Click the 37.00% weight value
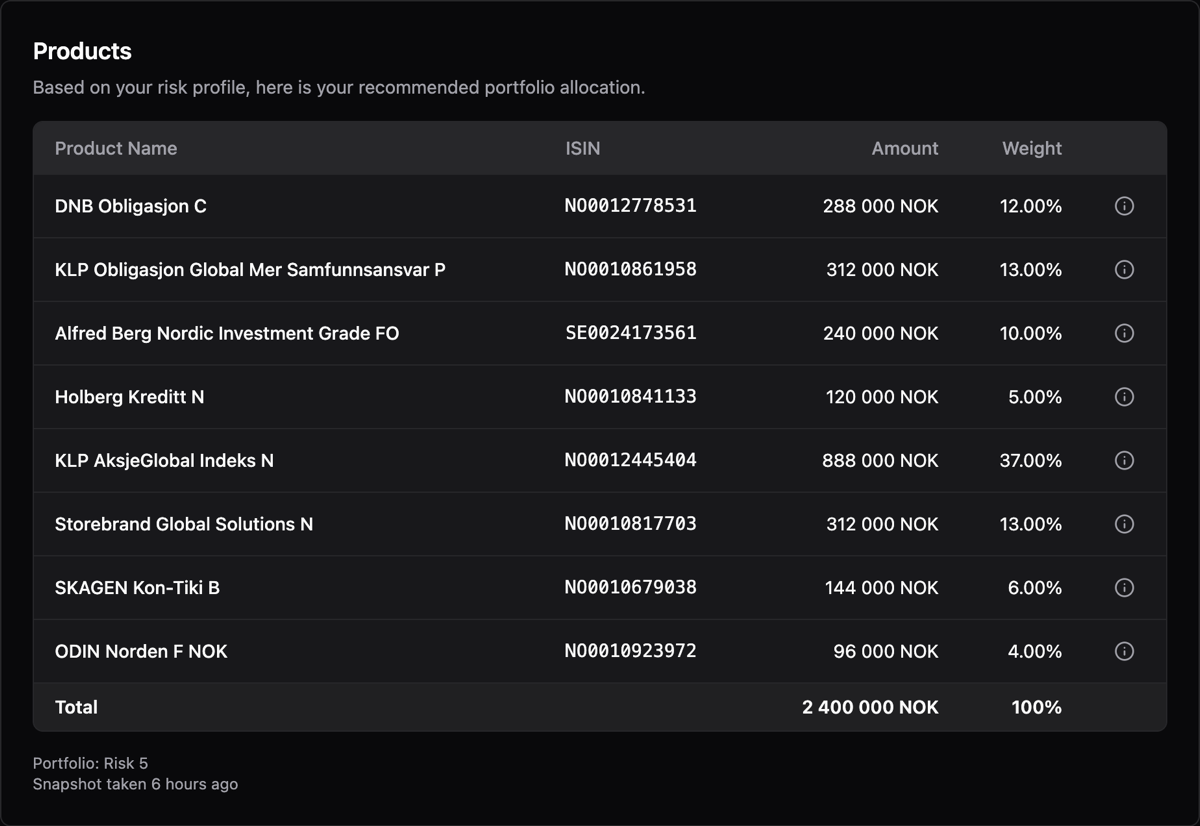The width and height of the screenshot is (1200, 826). click(1031, 460)
